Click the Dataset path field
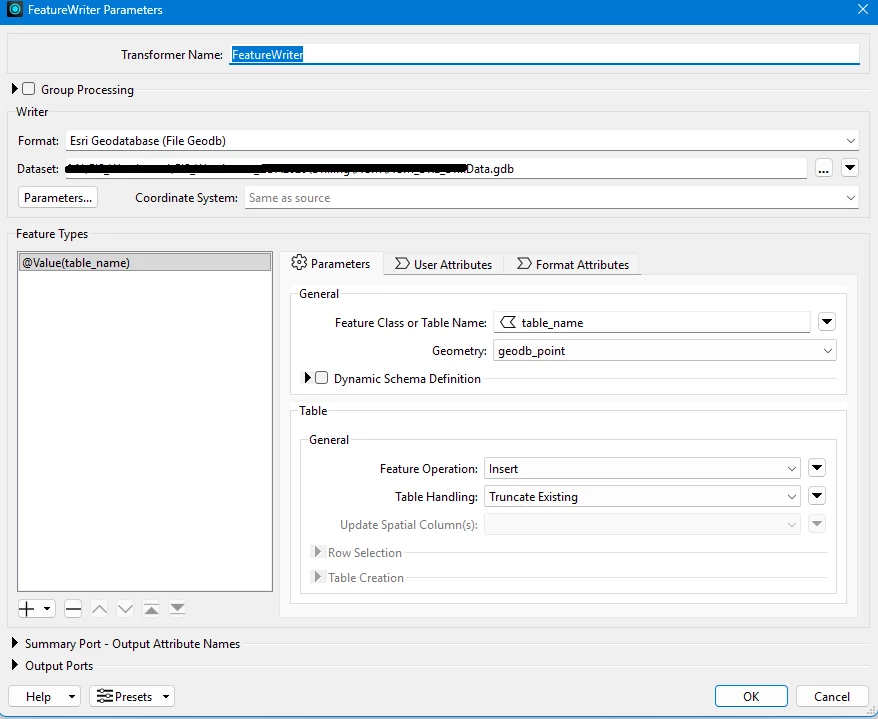Screen dimensions: 878x719 click(x=436, y=169)
